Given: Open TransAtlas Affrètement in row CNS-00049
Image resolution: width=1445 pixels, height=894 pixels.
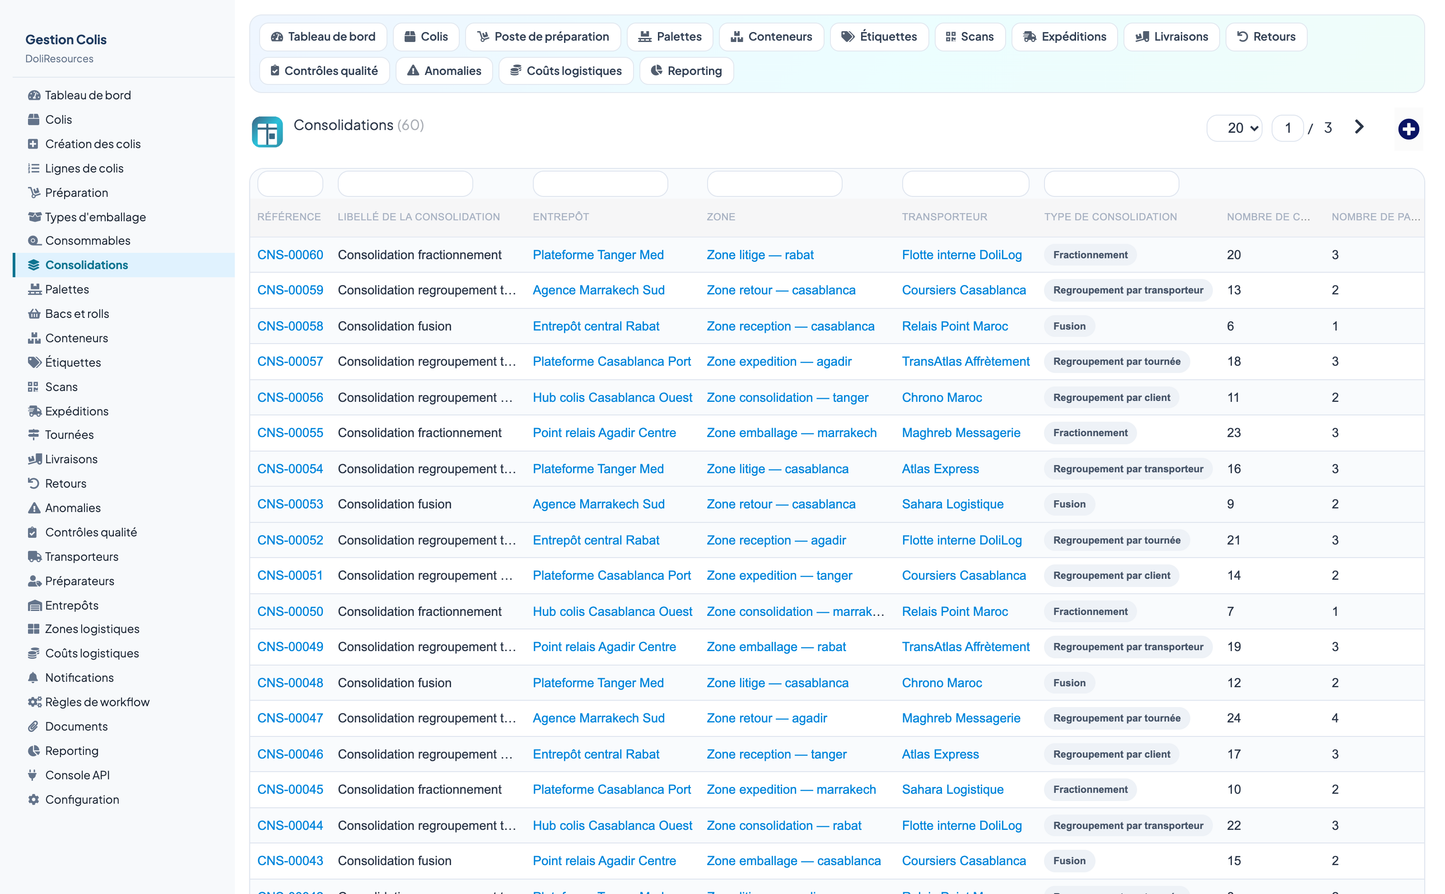Looking at the screenshot, I should 966,647.
